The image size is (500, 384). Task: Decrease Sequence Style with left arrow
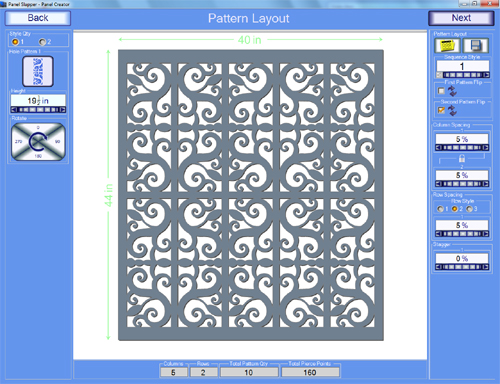[x=440, y=75]
